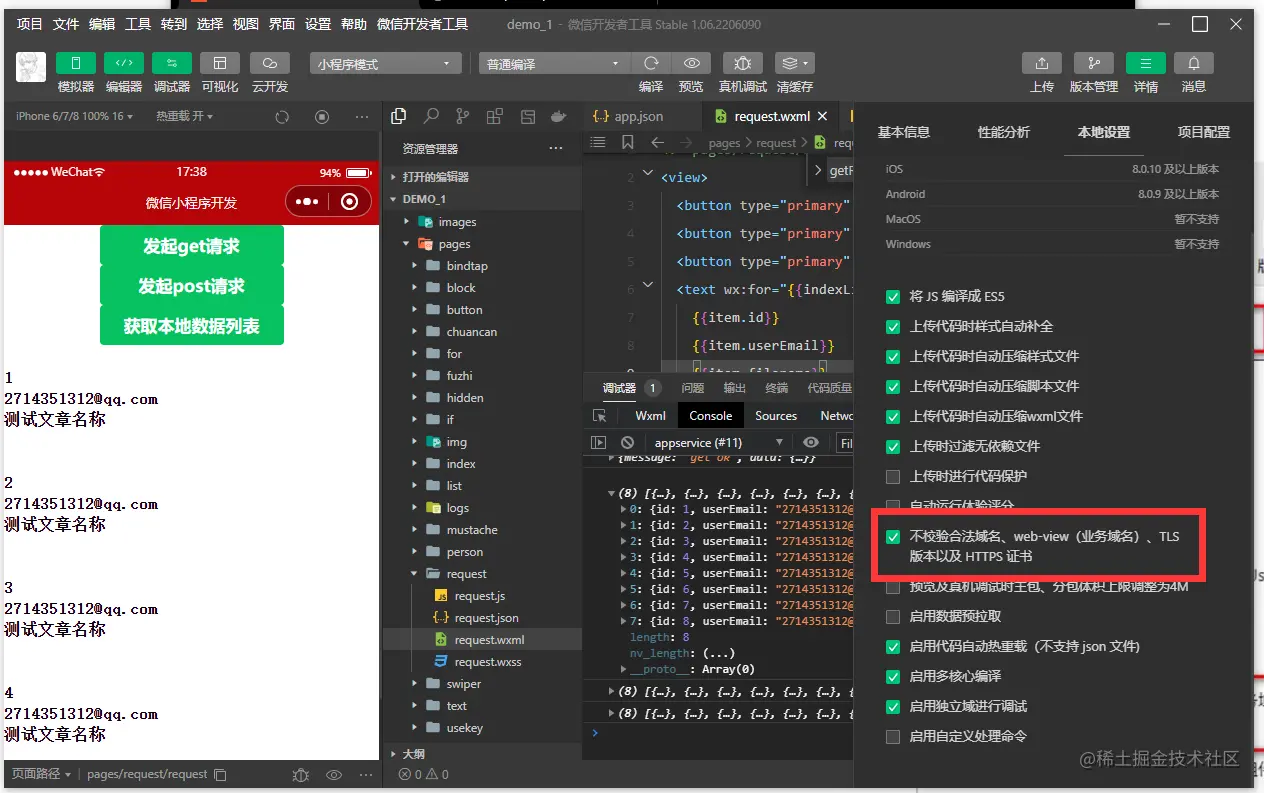Uncheck 上传代码时自动压缩脚本文件
The image size is (1264, 793).
tap(893, 387)
